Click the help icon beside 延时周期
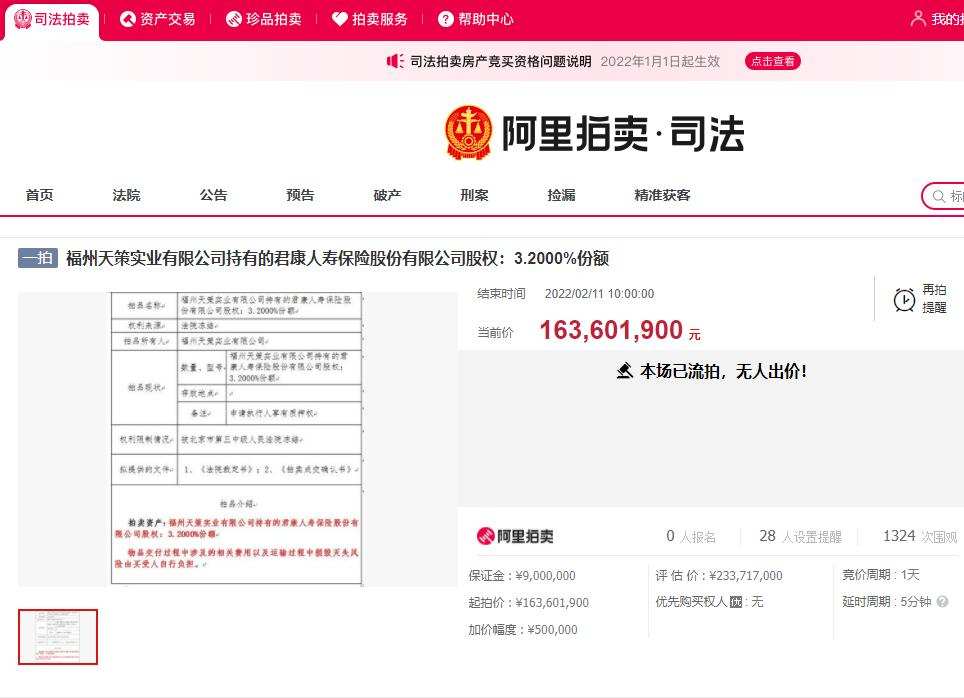This screenshot has width=964, height=698. pos(942,602)
